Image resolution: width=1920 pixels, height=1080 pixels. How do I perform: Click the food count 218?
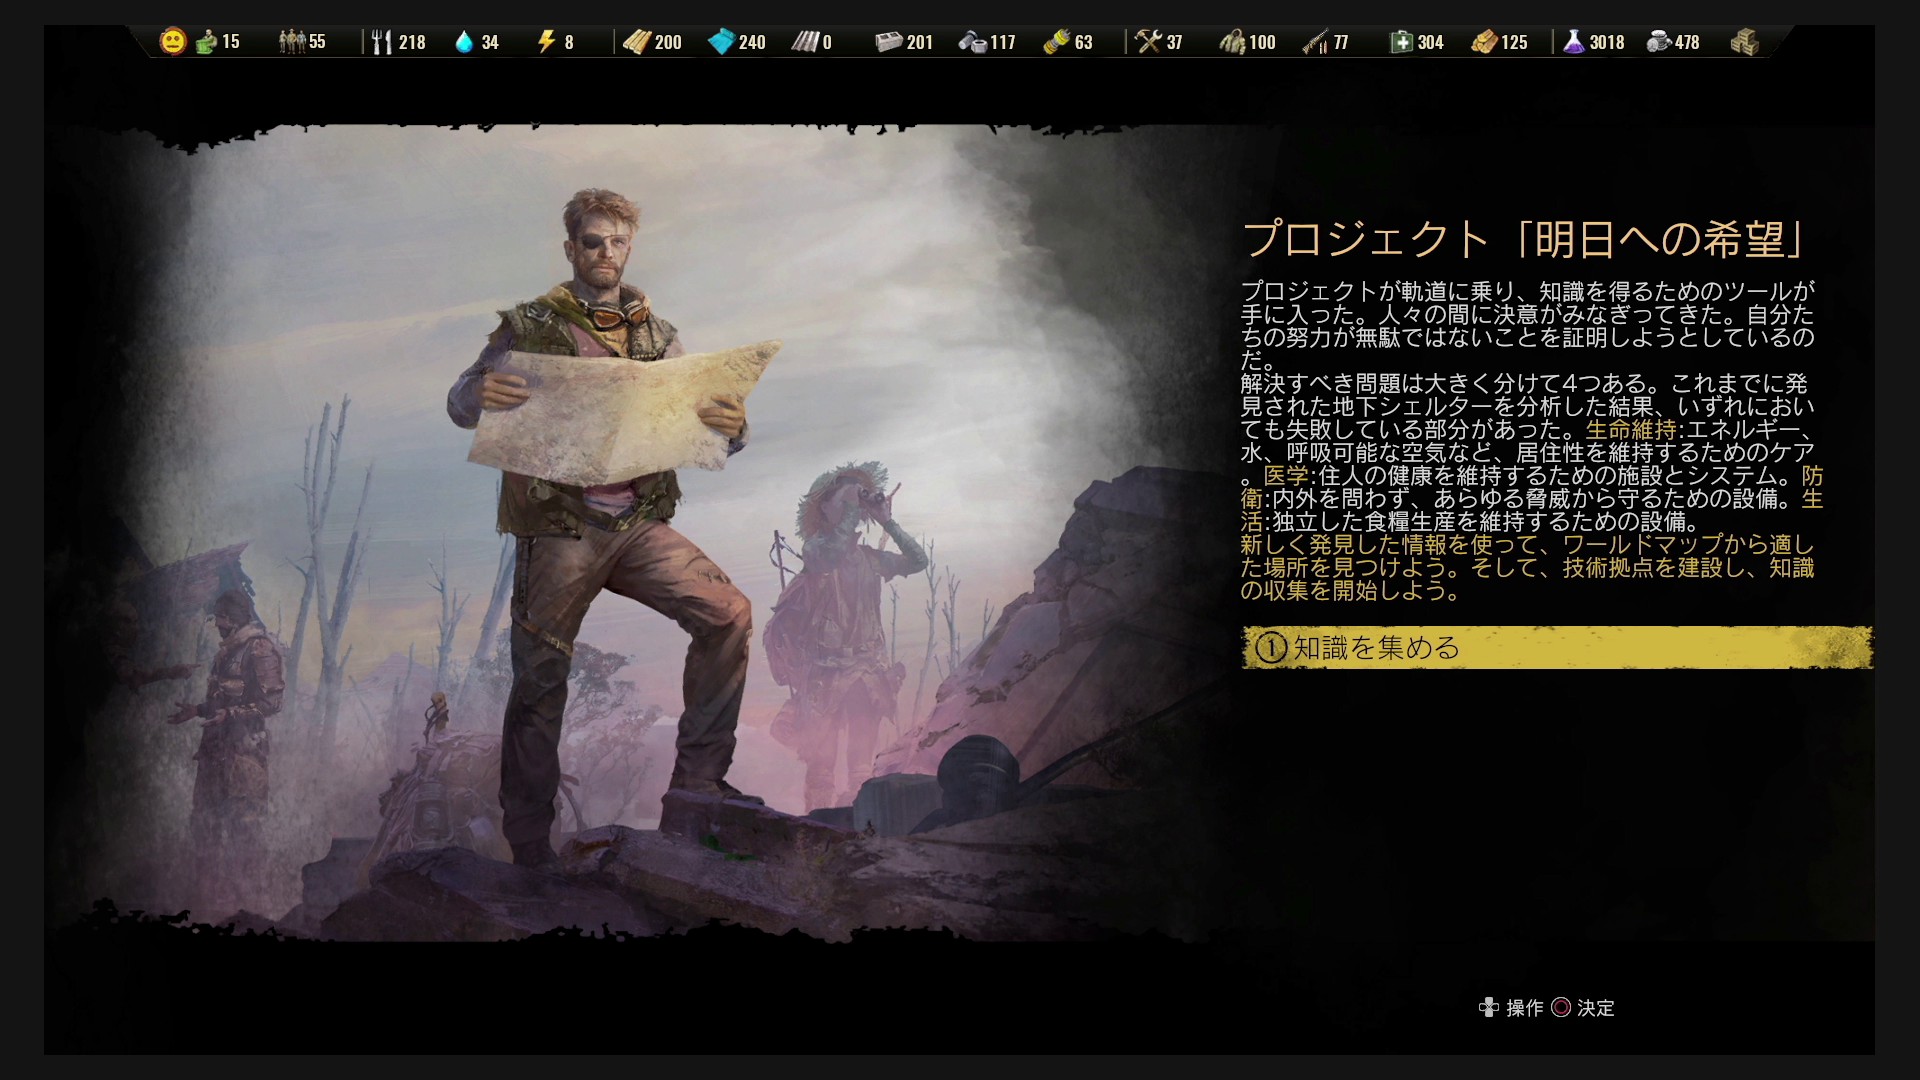point(412,42)
